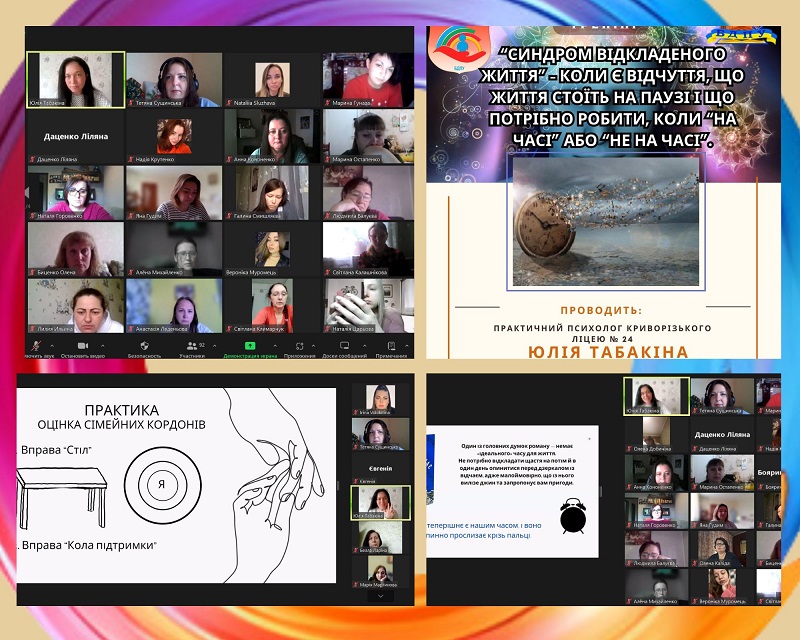
Task: Unmute the microphone in Zoom toolbar
Action: click(x=36, y=346)
